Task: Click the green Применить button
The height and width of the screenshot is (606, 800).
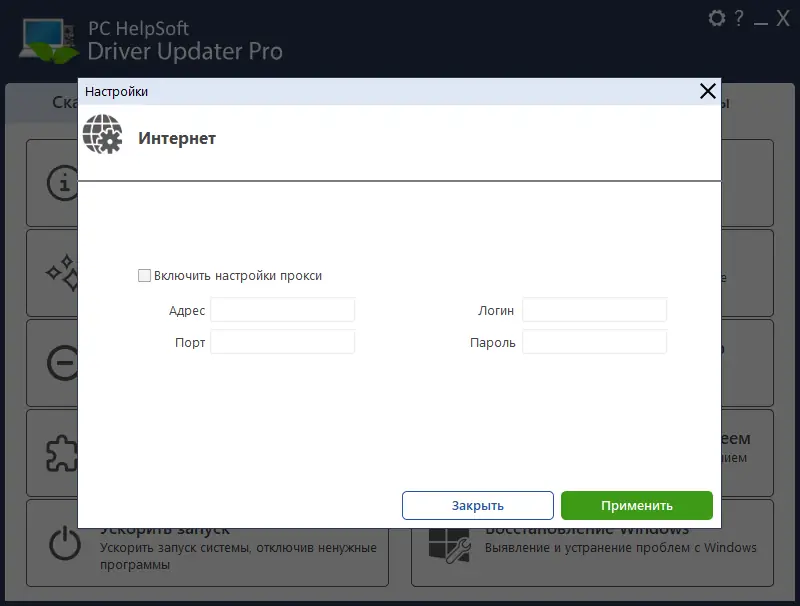Action: [637, 505]
